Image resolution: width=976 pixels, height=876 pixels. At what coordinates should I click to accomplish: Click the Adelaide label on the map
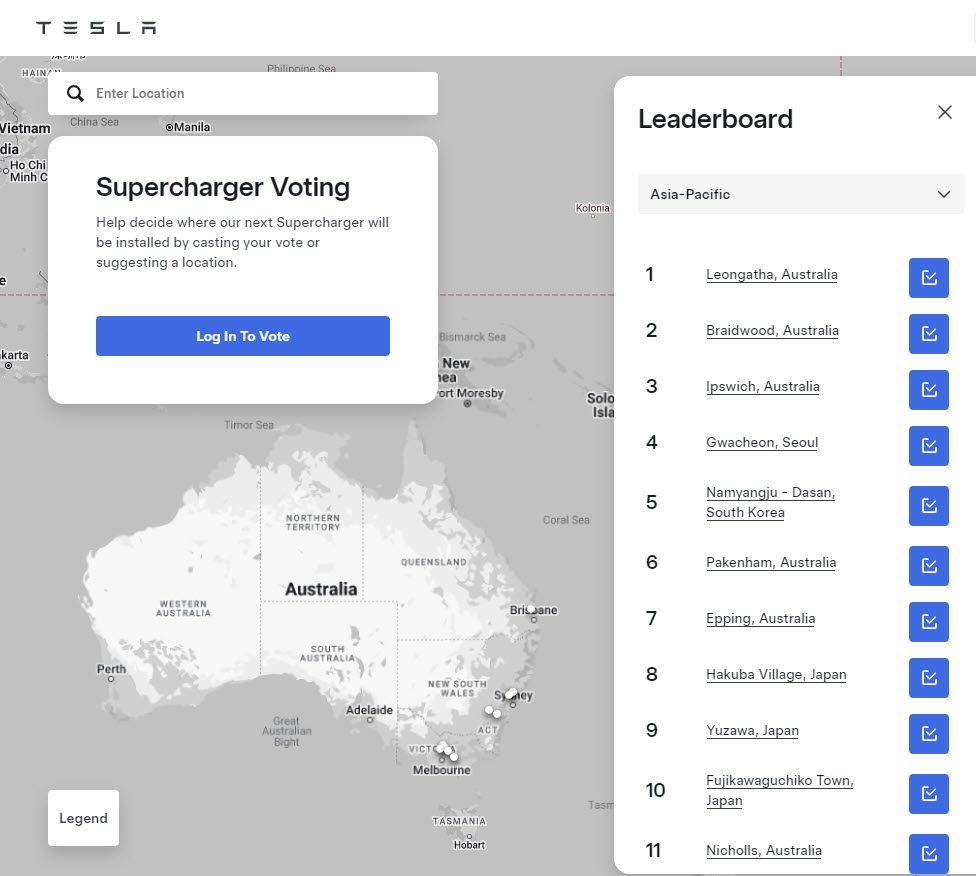[x=369, y=710]
